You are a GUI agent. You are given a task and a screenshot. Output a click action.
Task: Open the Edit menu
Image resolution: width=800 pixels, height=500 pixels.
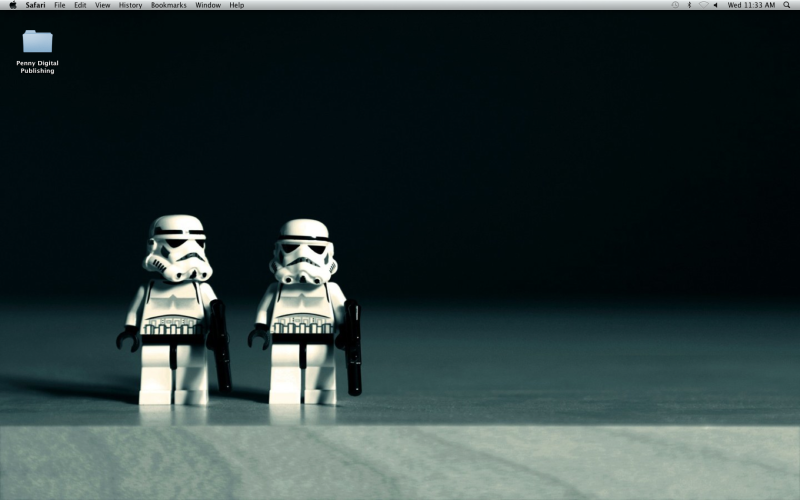80,5
